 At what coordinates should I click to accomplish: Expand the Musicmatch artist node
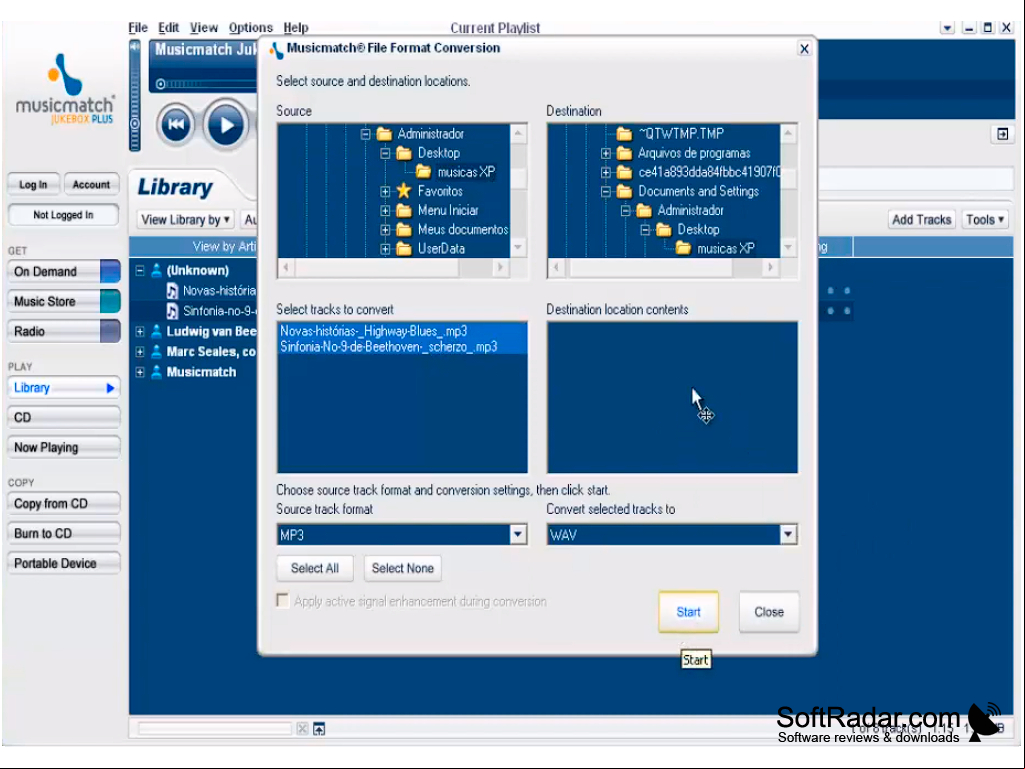(x=140, y=372)
